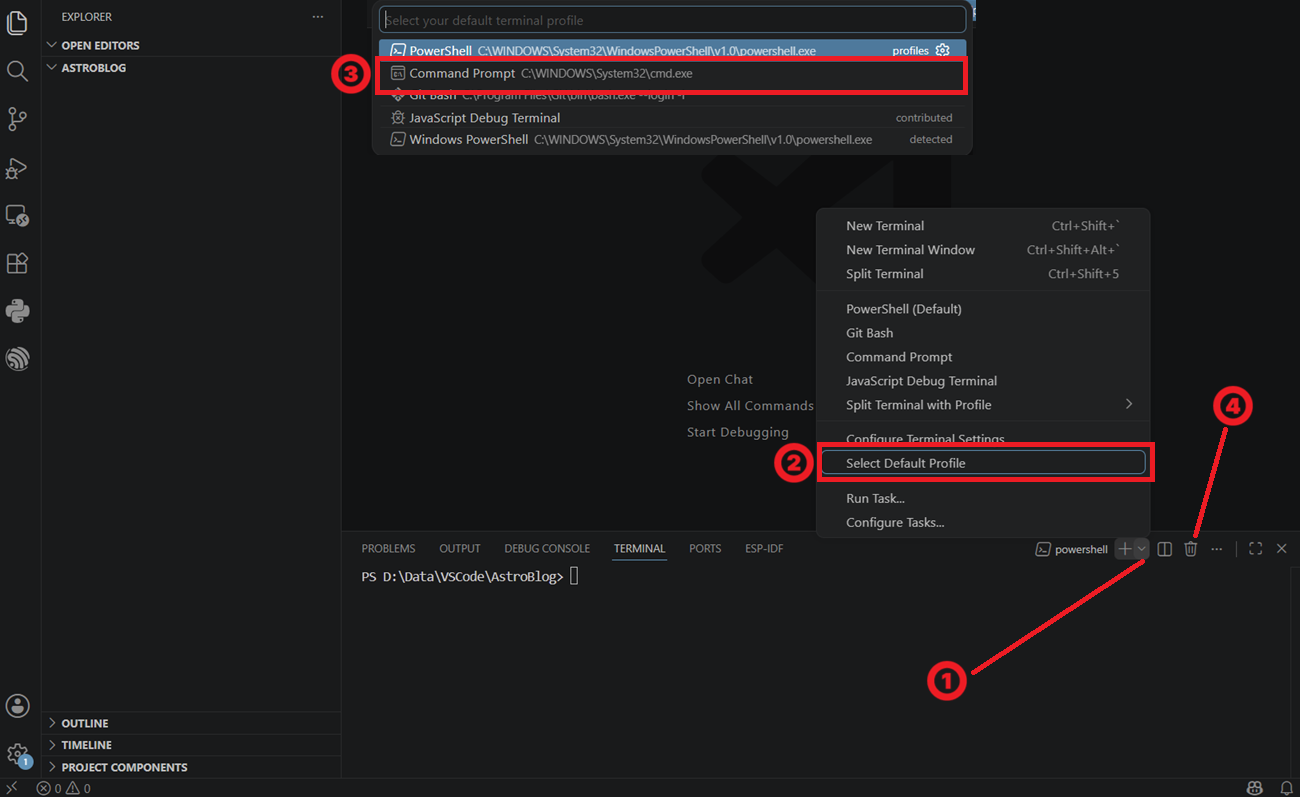The image size is (1300, 797).
Task: Close the terminal panel
Action: point(1281,549)
